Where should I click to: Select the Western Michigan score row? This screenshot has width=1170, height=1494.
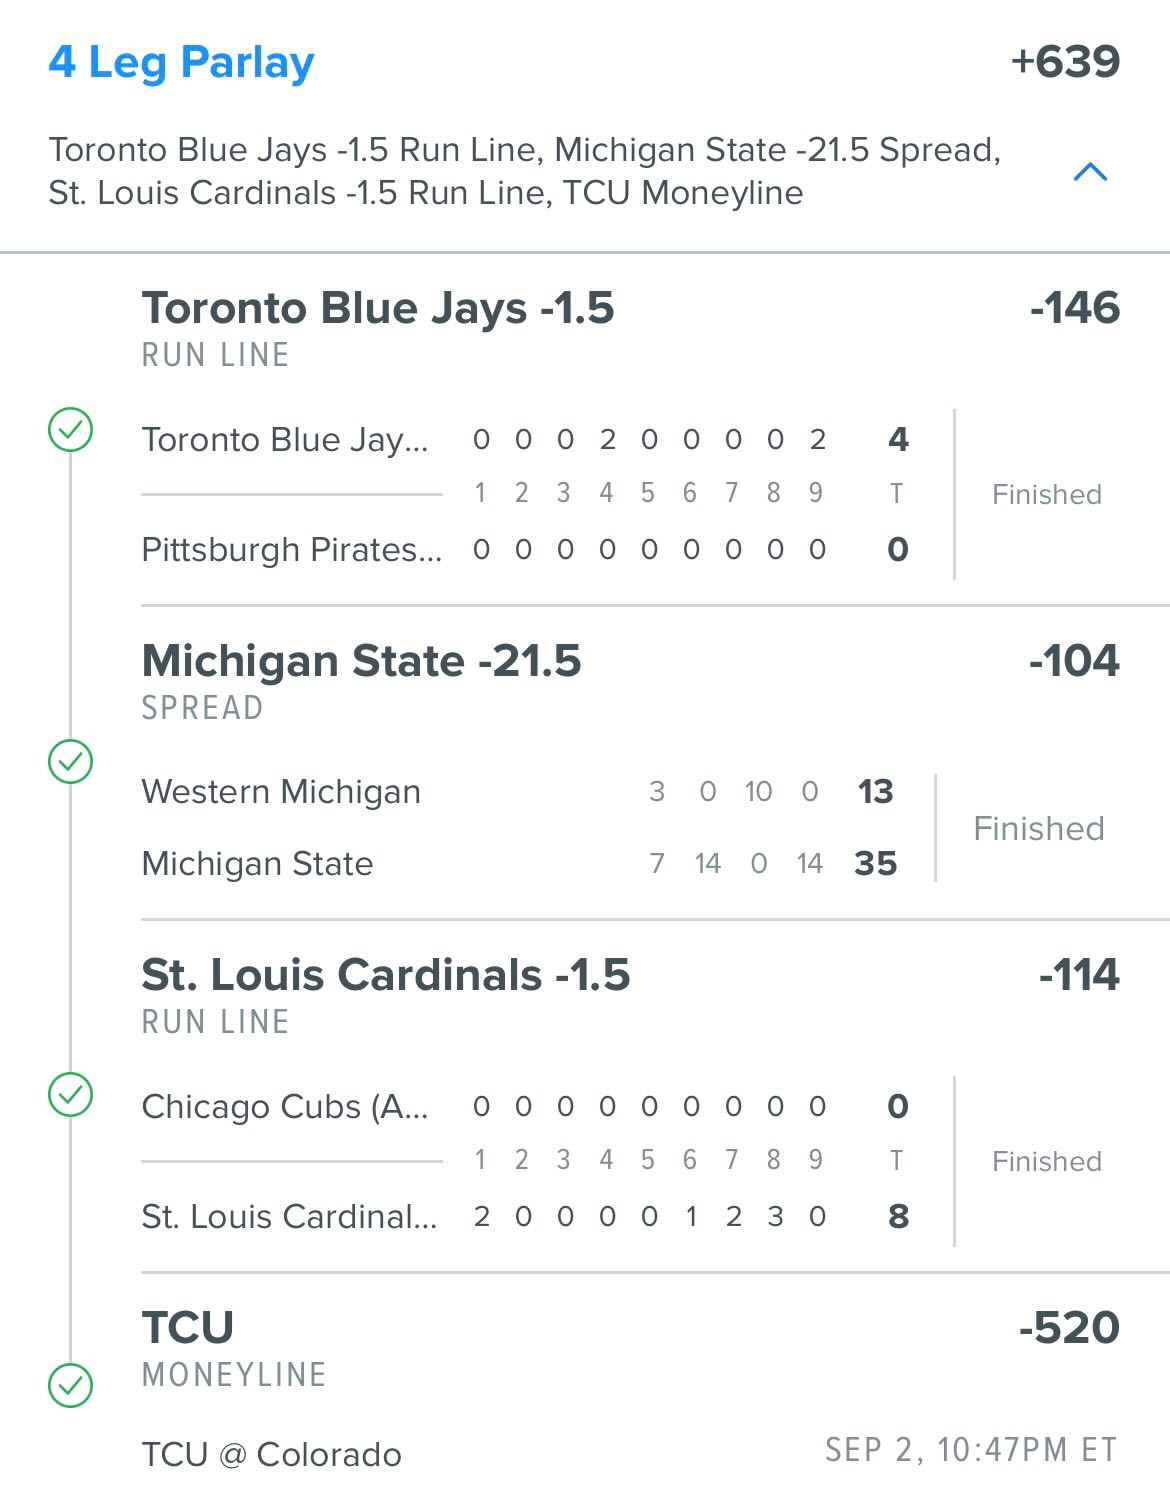pyautogui.click(x=520, y=792)
